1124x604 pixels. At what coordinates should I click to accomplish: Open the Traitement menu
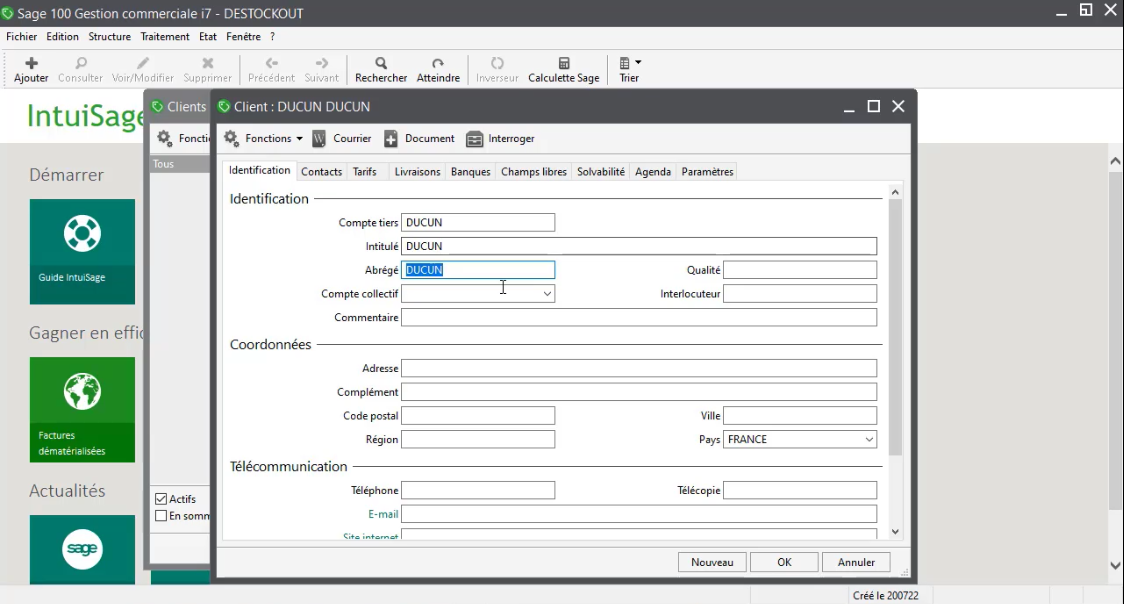pos(165,37)
